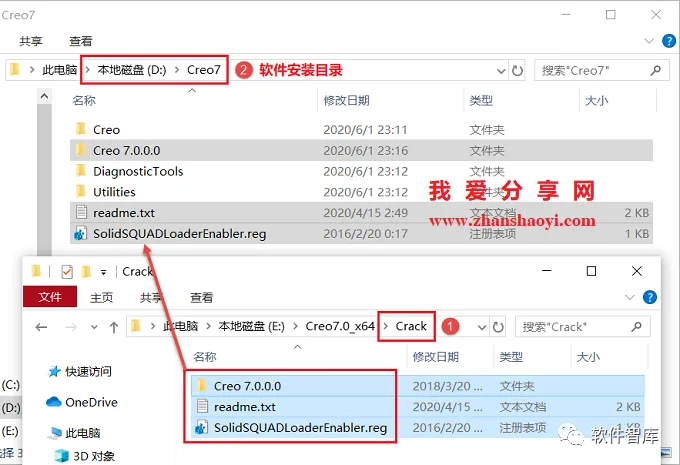680x465 pixels.
Task: Select SolidSQUADLoaderEnabler.reg in Crack window
Action: (x=417, y=427)
